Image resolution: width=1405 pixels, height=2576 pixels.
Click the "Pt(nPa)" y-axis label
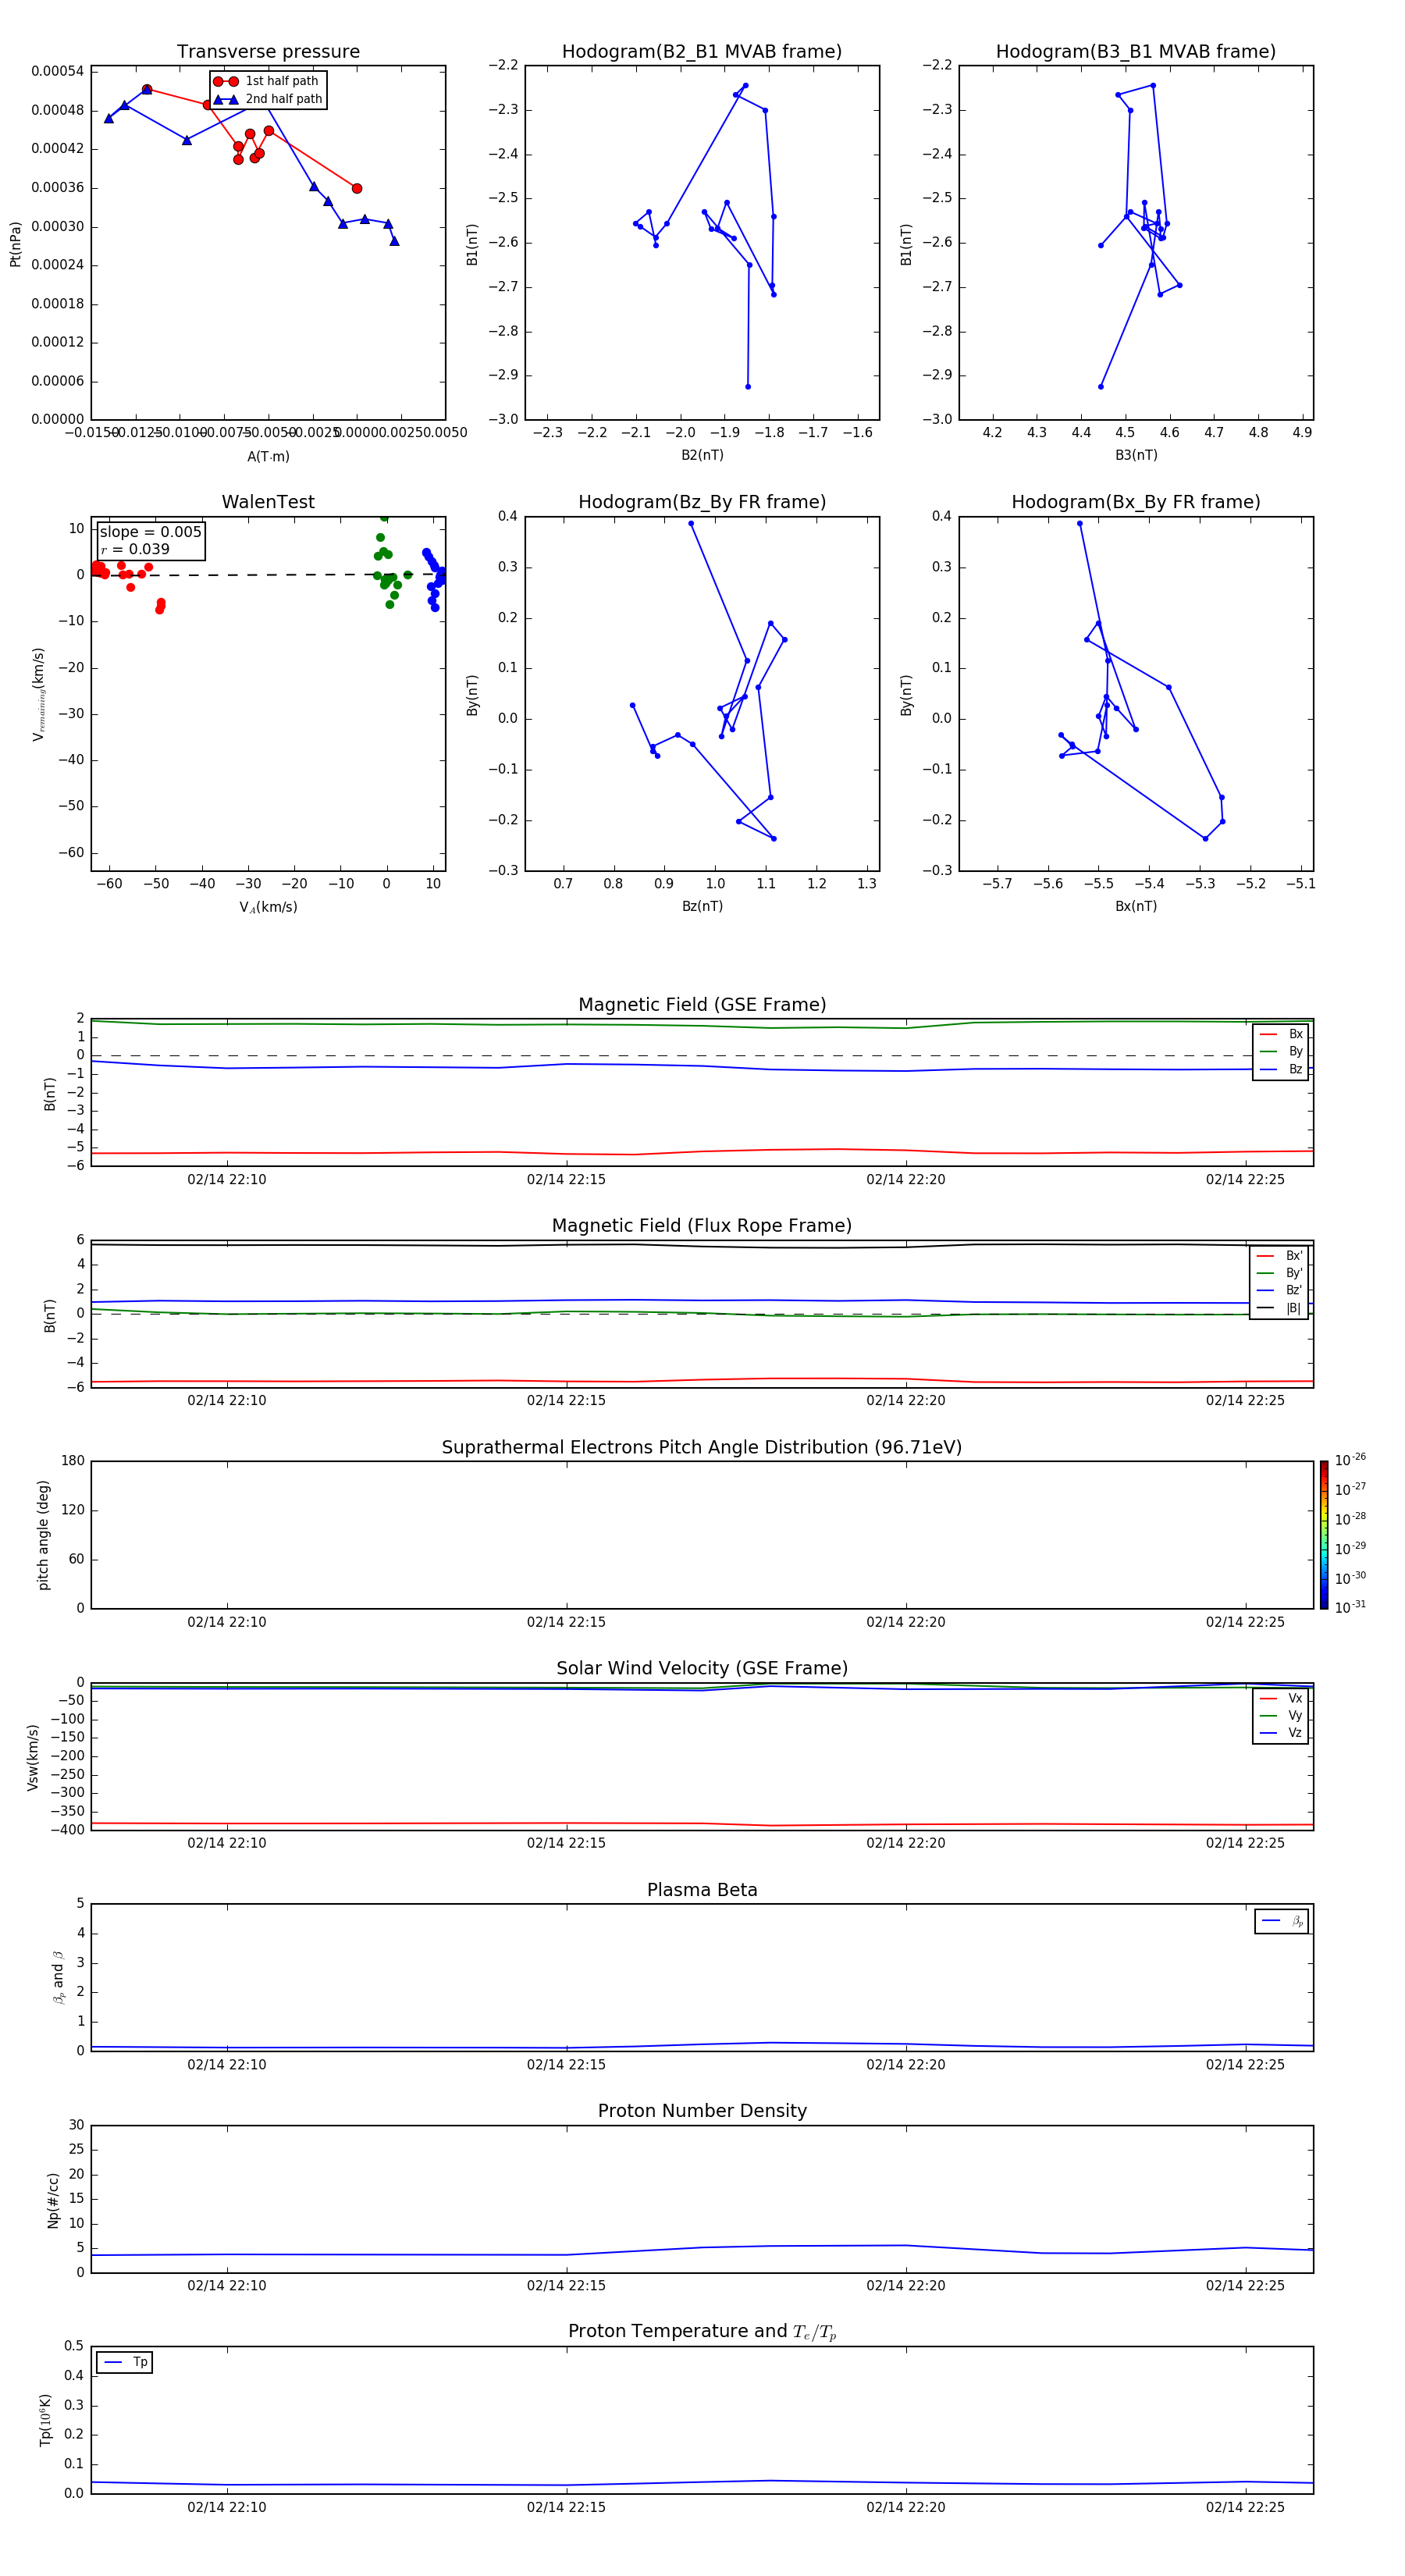click(x=15, y=244)
